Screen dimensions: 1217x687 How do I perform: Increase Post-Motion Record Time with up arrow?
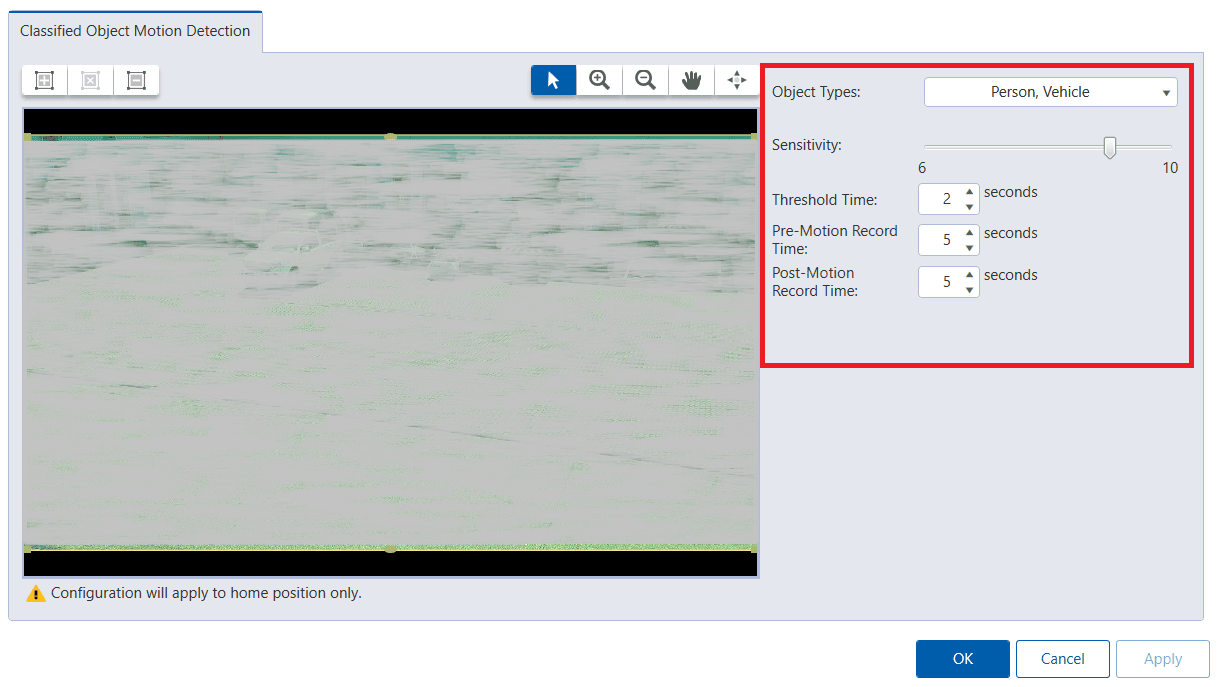[x=968, y=276]
